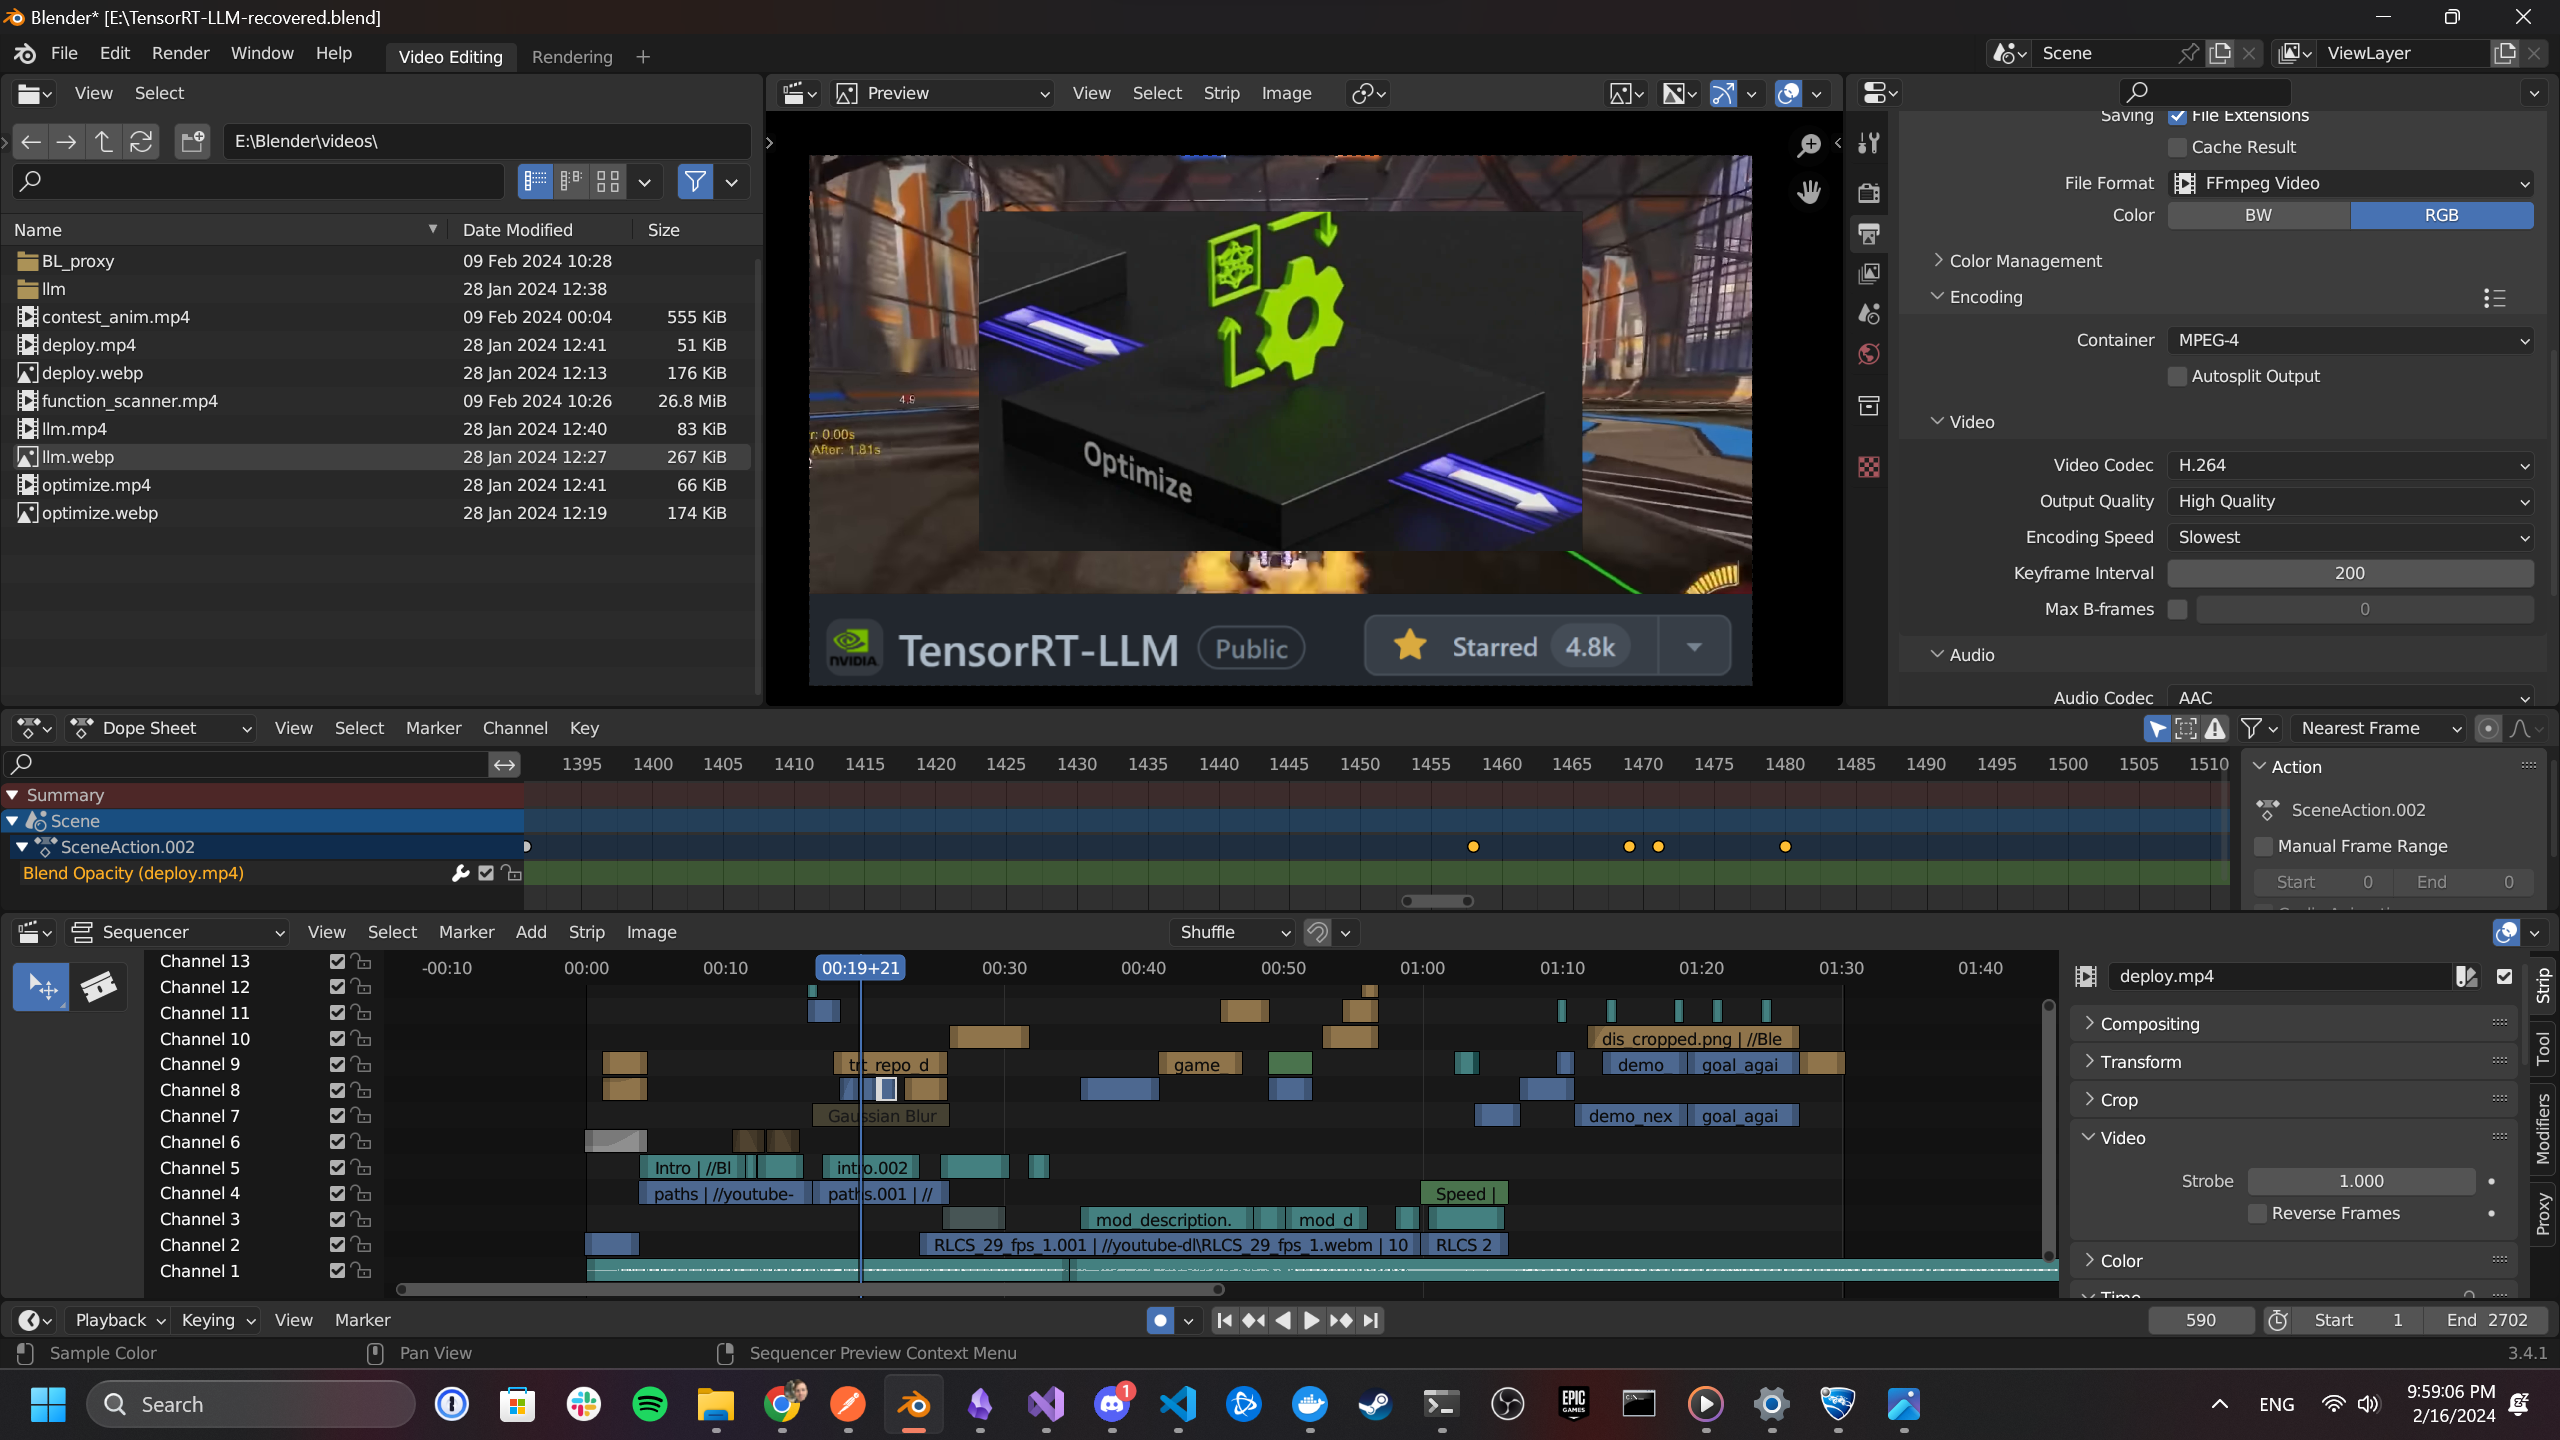Screen dimensions: 2560x1440
Task: Select BW color mode
Action: (2258, 215)
